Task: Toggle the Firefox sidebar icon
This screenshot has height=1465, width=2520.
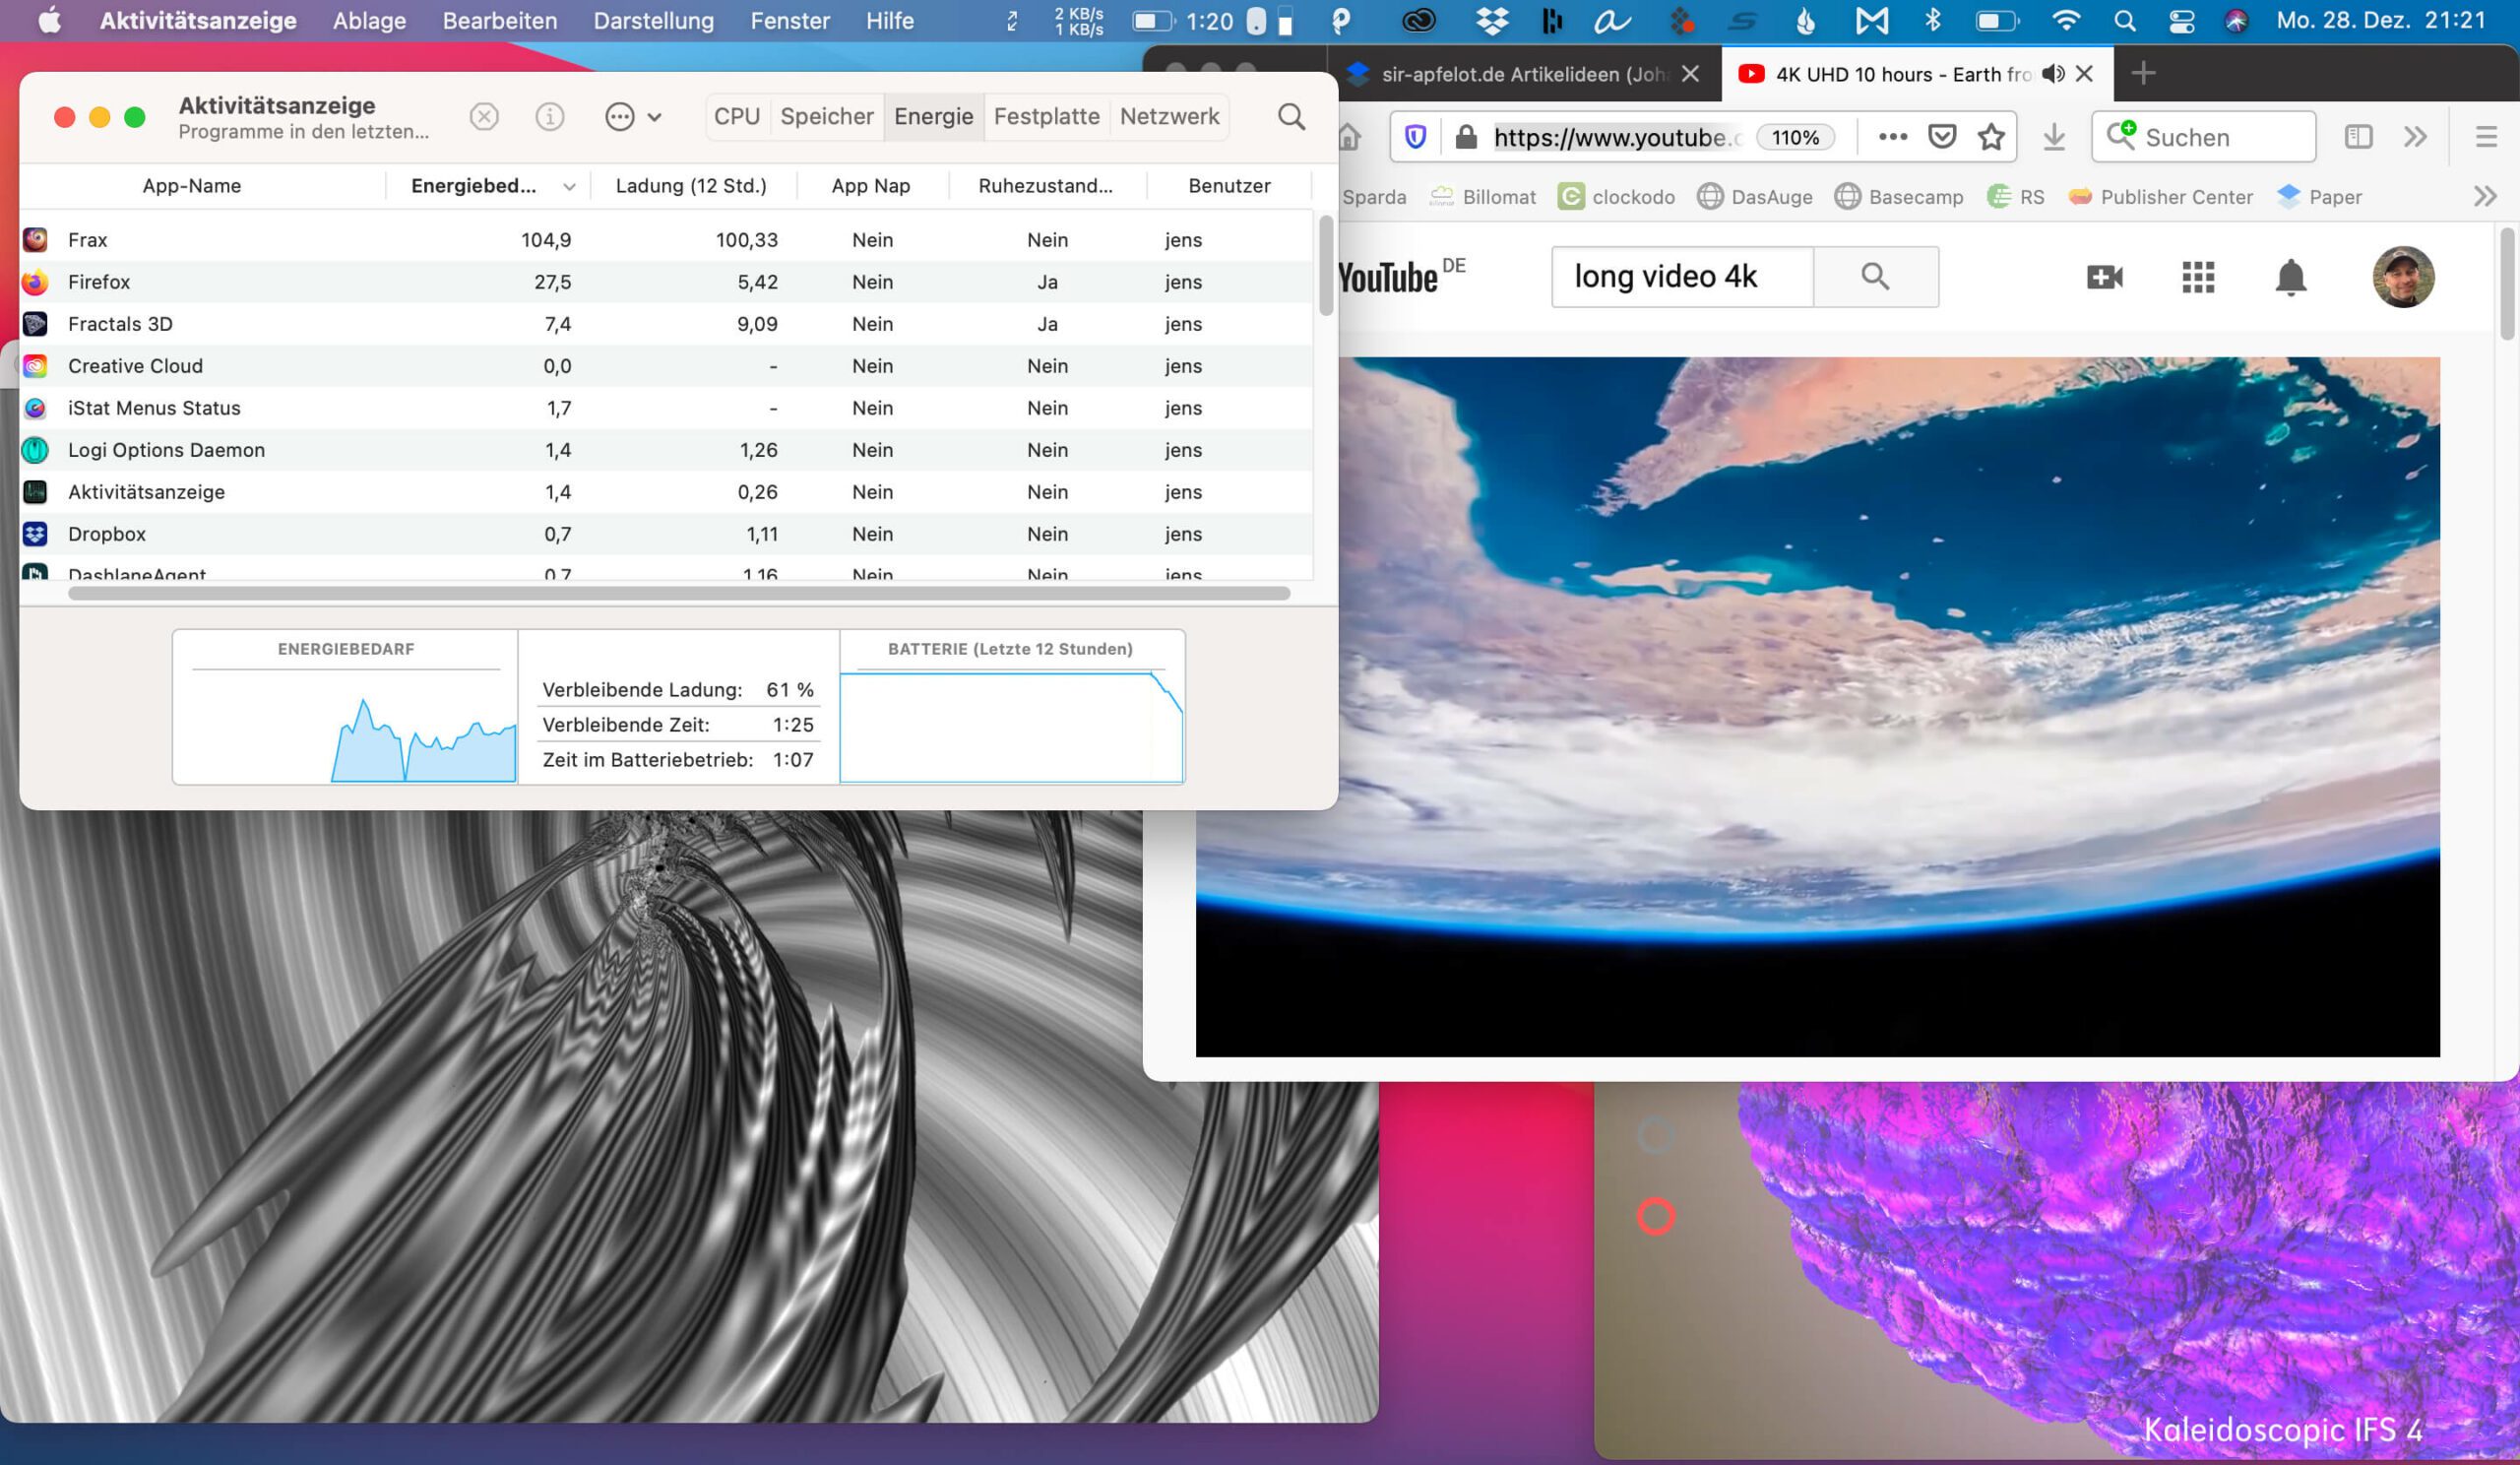Action: pyautogui.click(x=2358, y=137)
